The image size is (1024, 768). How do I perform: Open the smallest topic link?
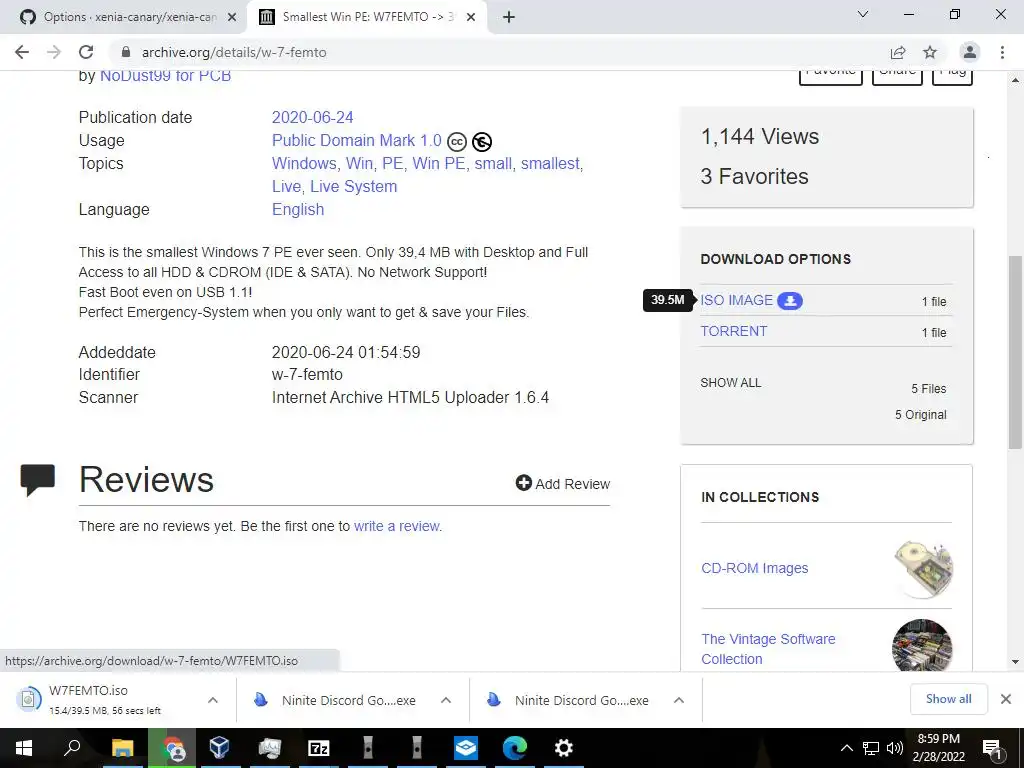pyautogui.click(x=550, y=163)
